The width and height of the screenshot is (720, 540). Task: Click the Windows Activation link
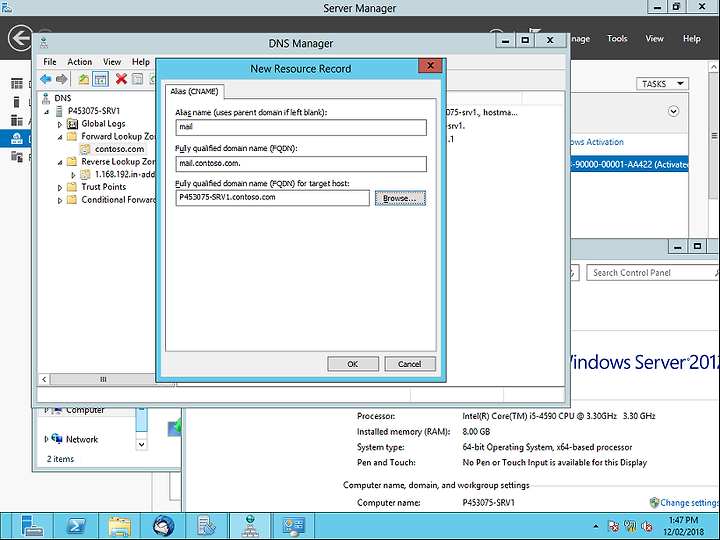click(x=596, y=142)
